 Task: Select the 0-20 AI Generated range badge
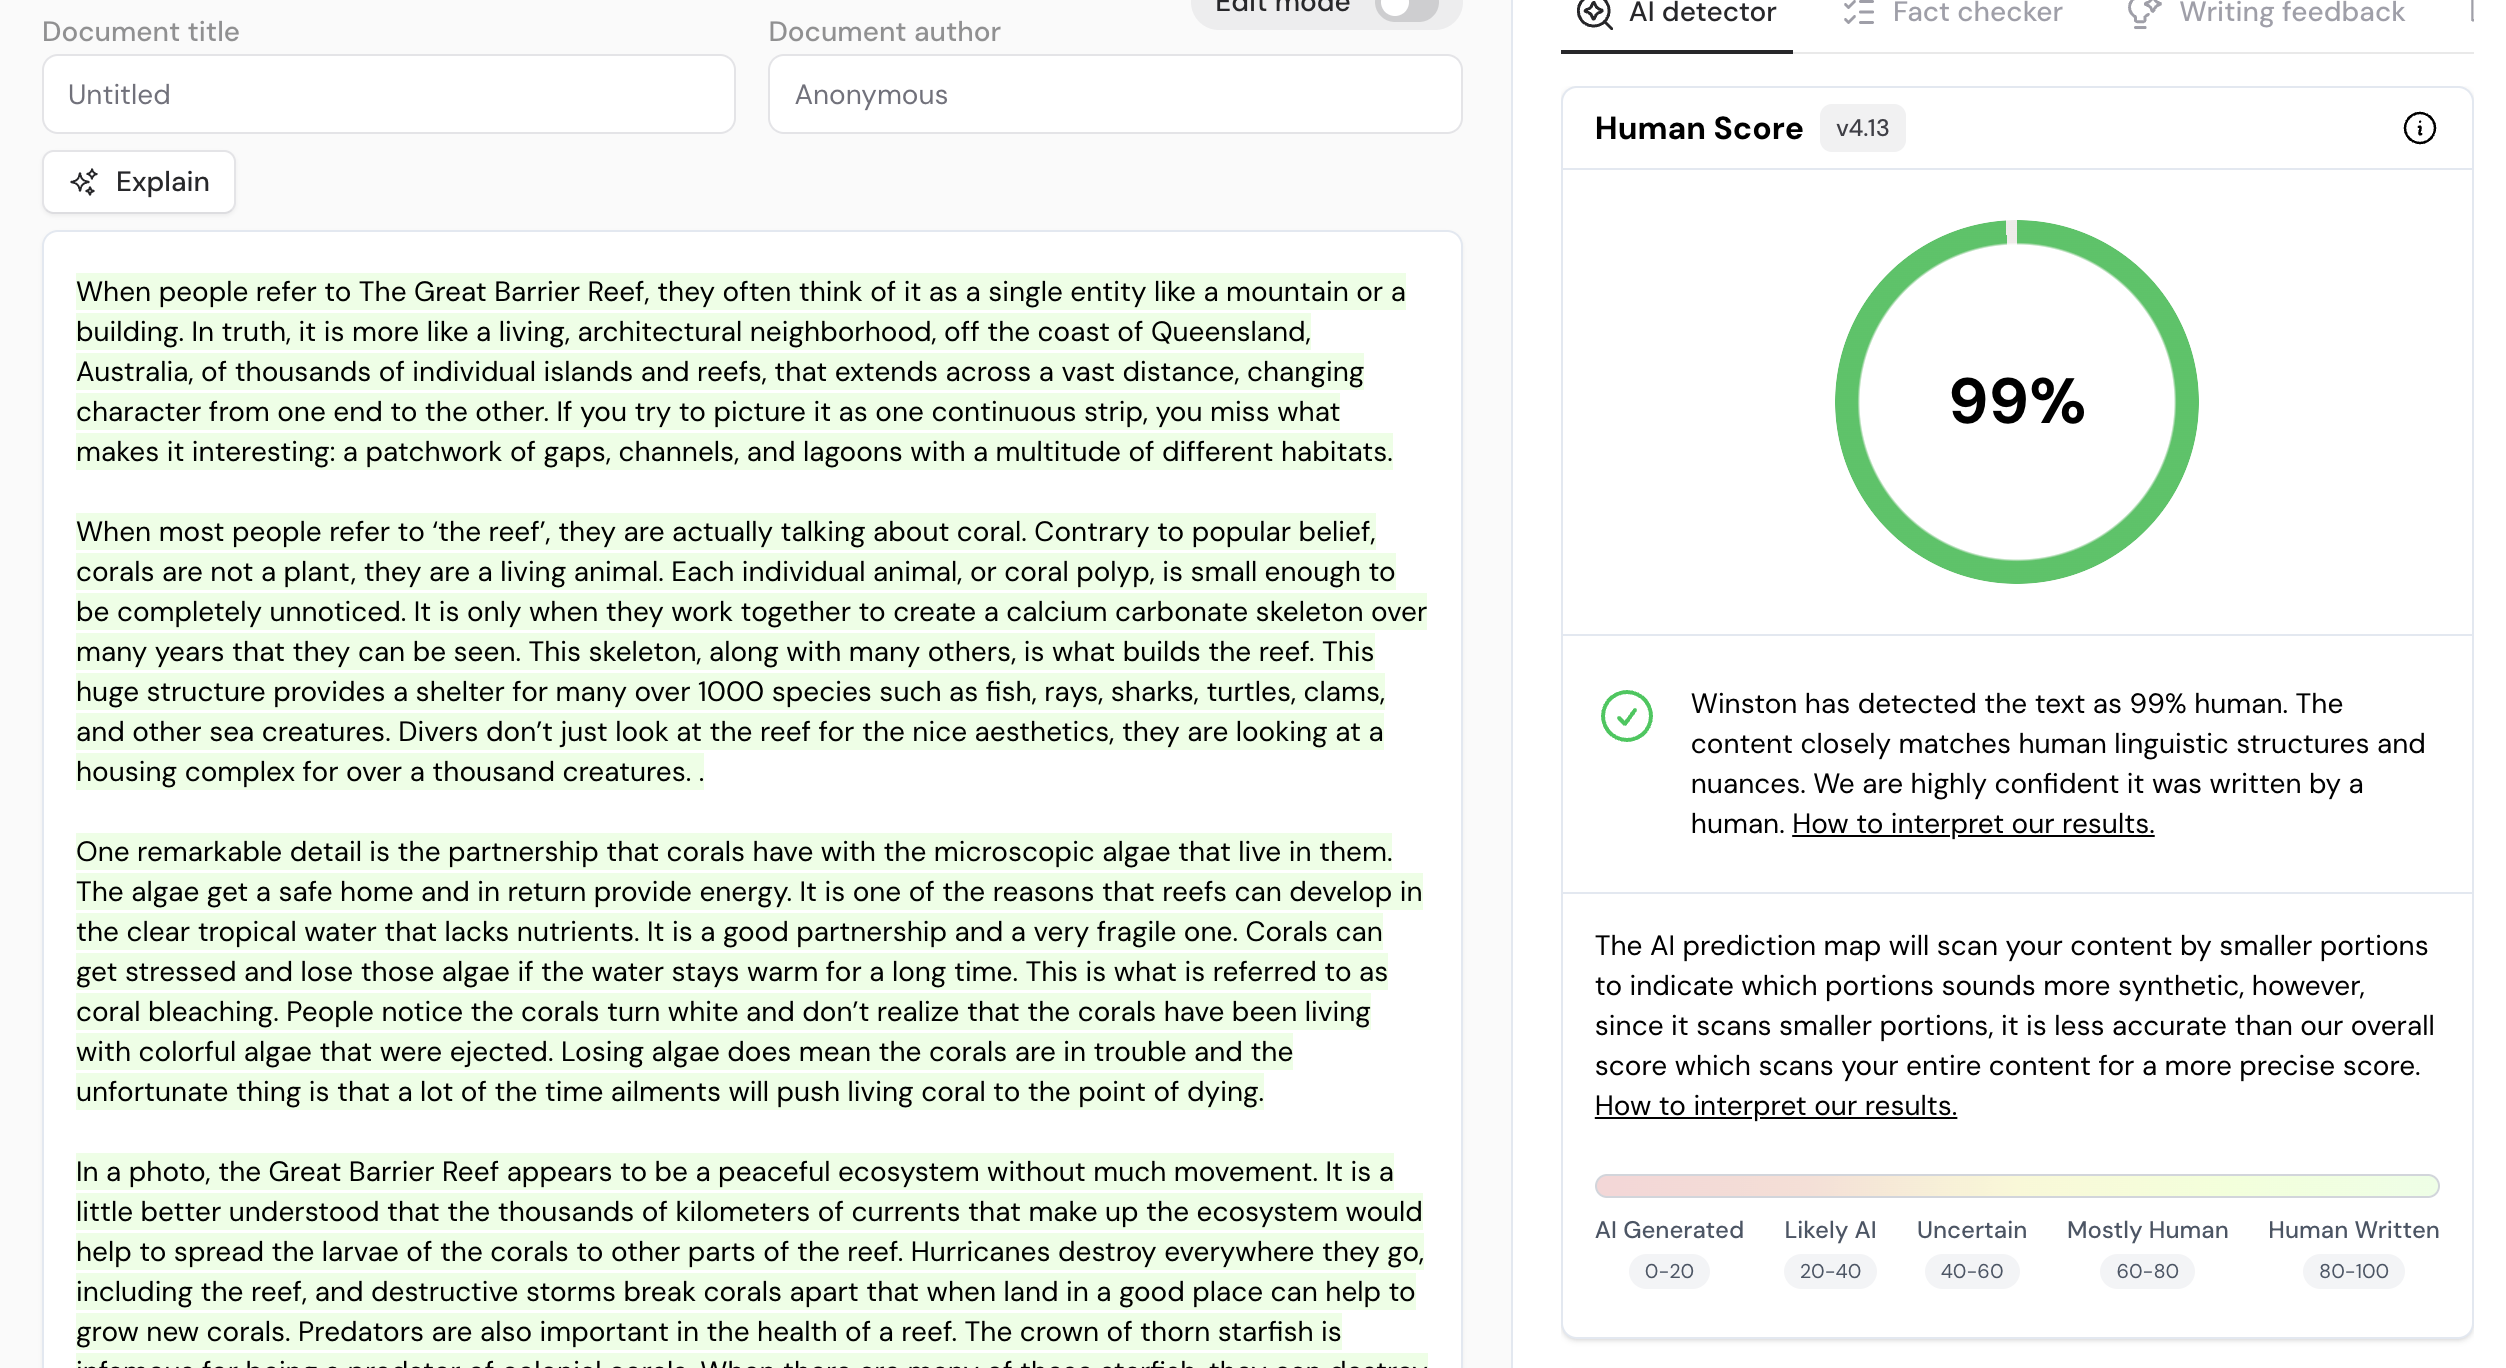click(1668, 1271)
